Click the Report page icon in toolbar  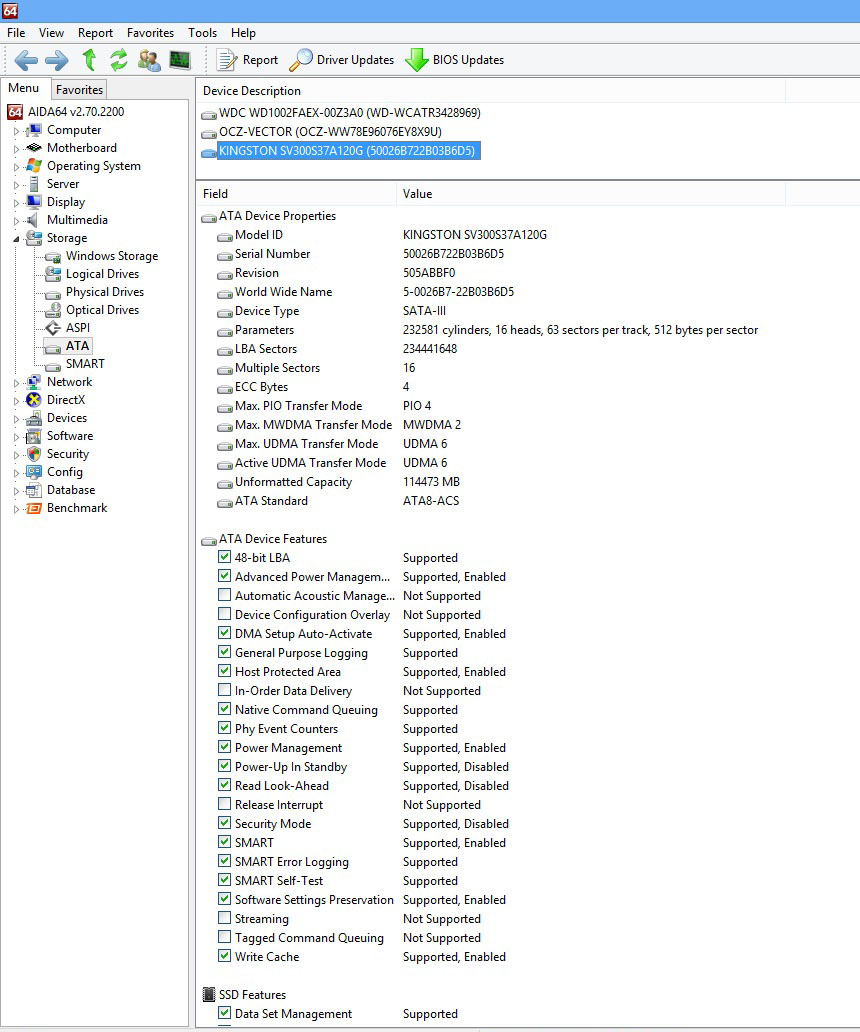(227, 60)
